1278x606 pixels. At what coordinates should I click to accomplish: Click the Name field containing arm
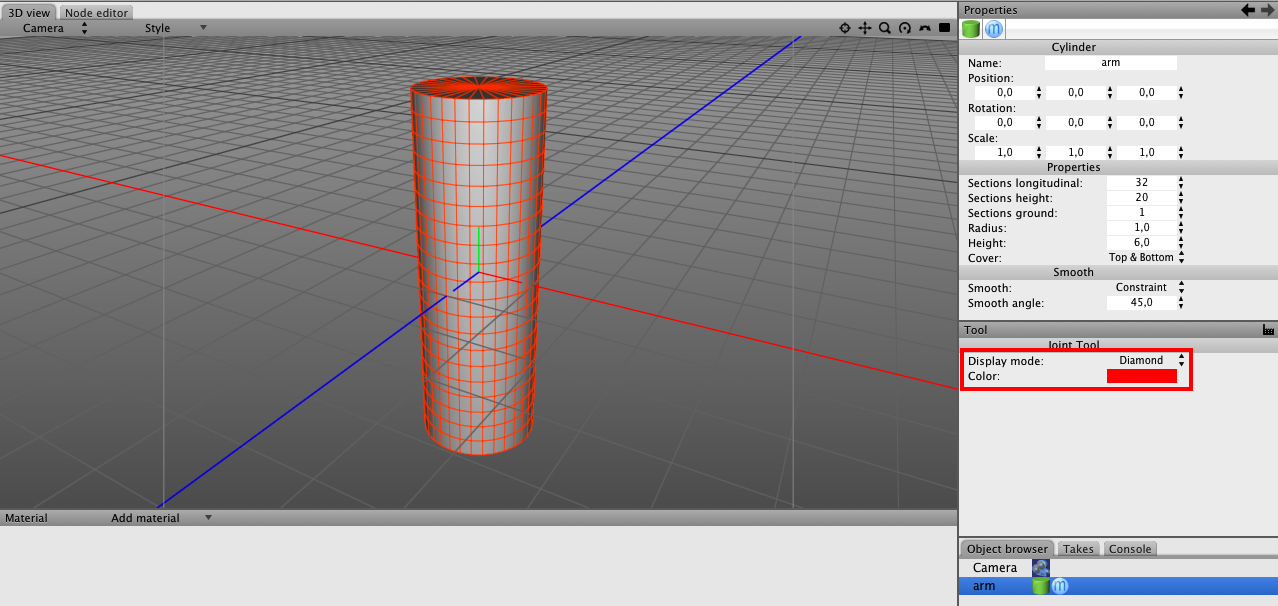[x=1110, y=63]
